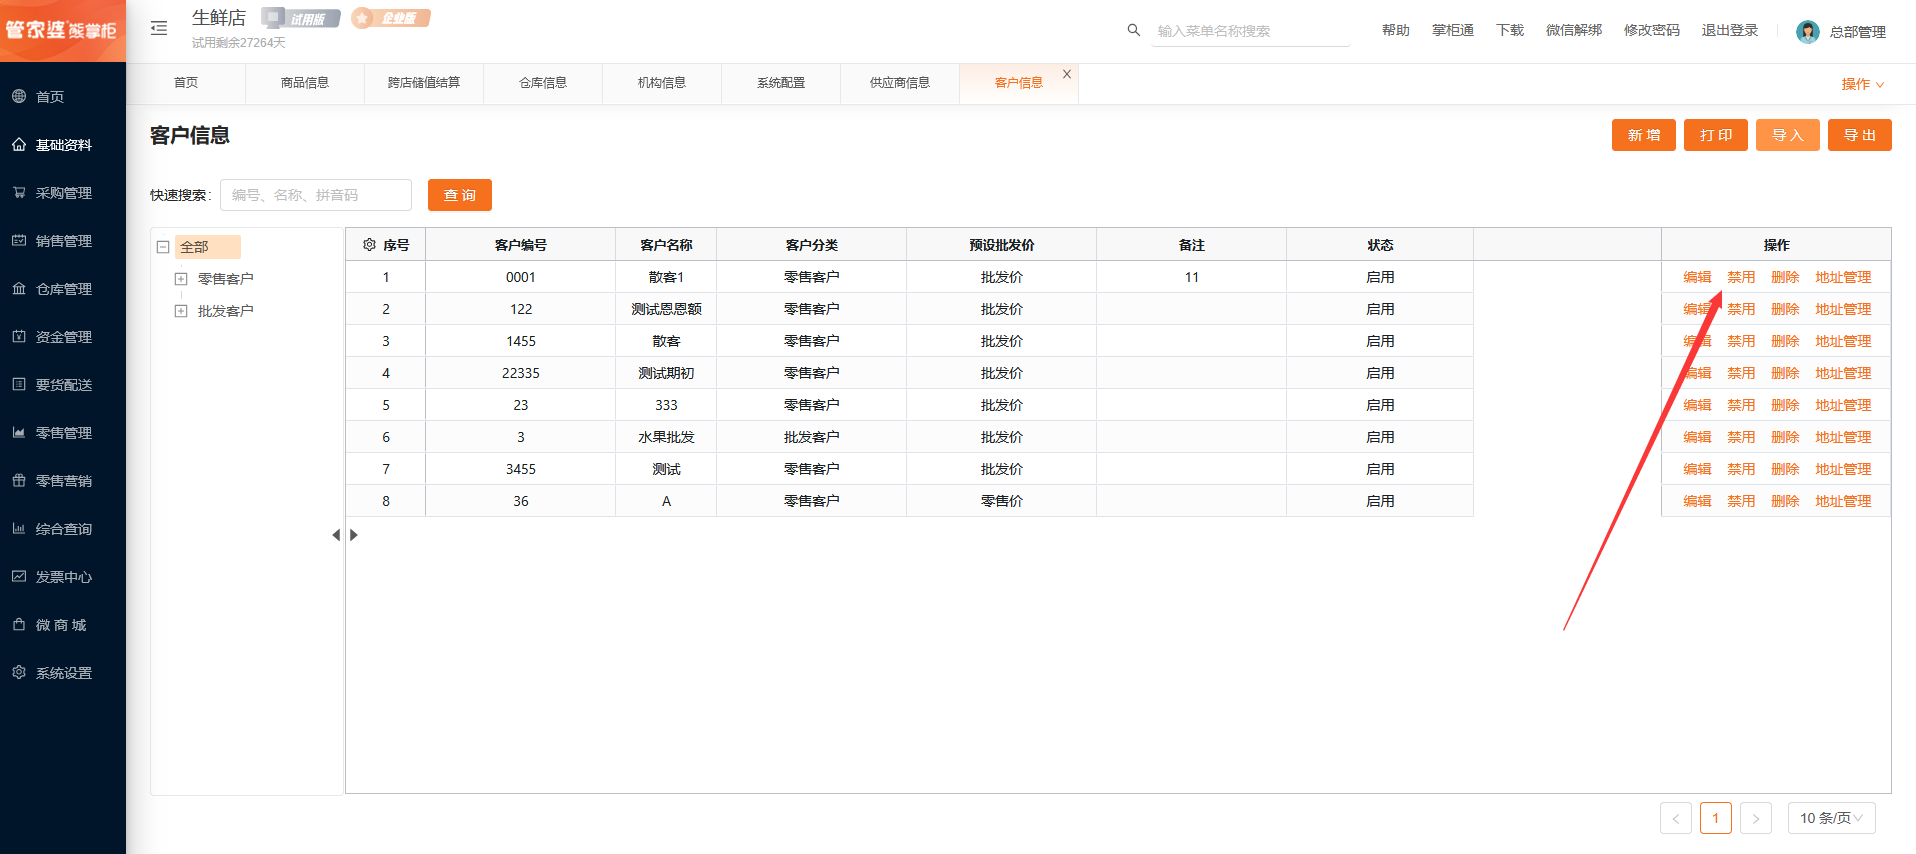
Task: Click 删除 for customer 散客1
Action: (x=1785, y=277)
